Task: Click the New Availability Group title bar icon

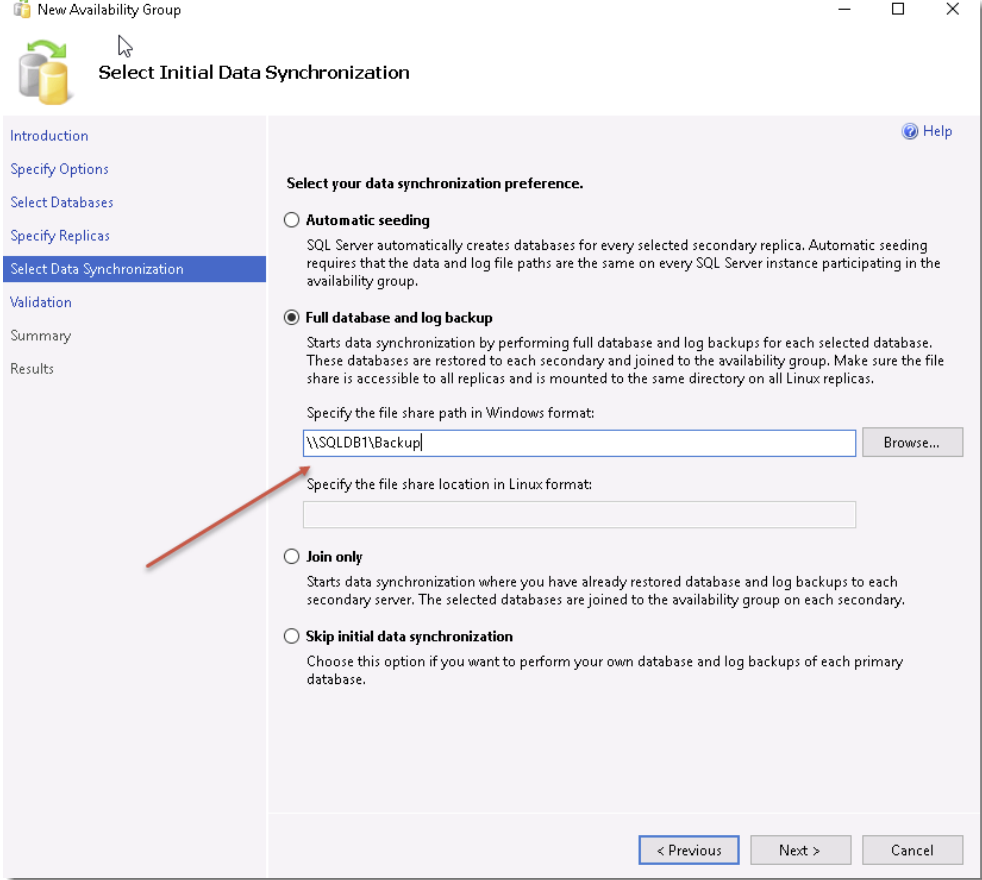Action: click(x=22, y=9)
